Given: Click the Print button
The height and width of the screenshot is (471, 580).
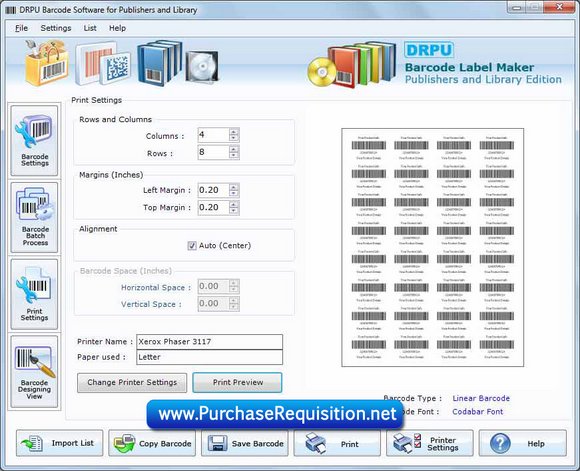Looking at the screenshot, I should click(x=337, y=443).
